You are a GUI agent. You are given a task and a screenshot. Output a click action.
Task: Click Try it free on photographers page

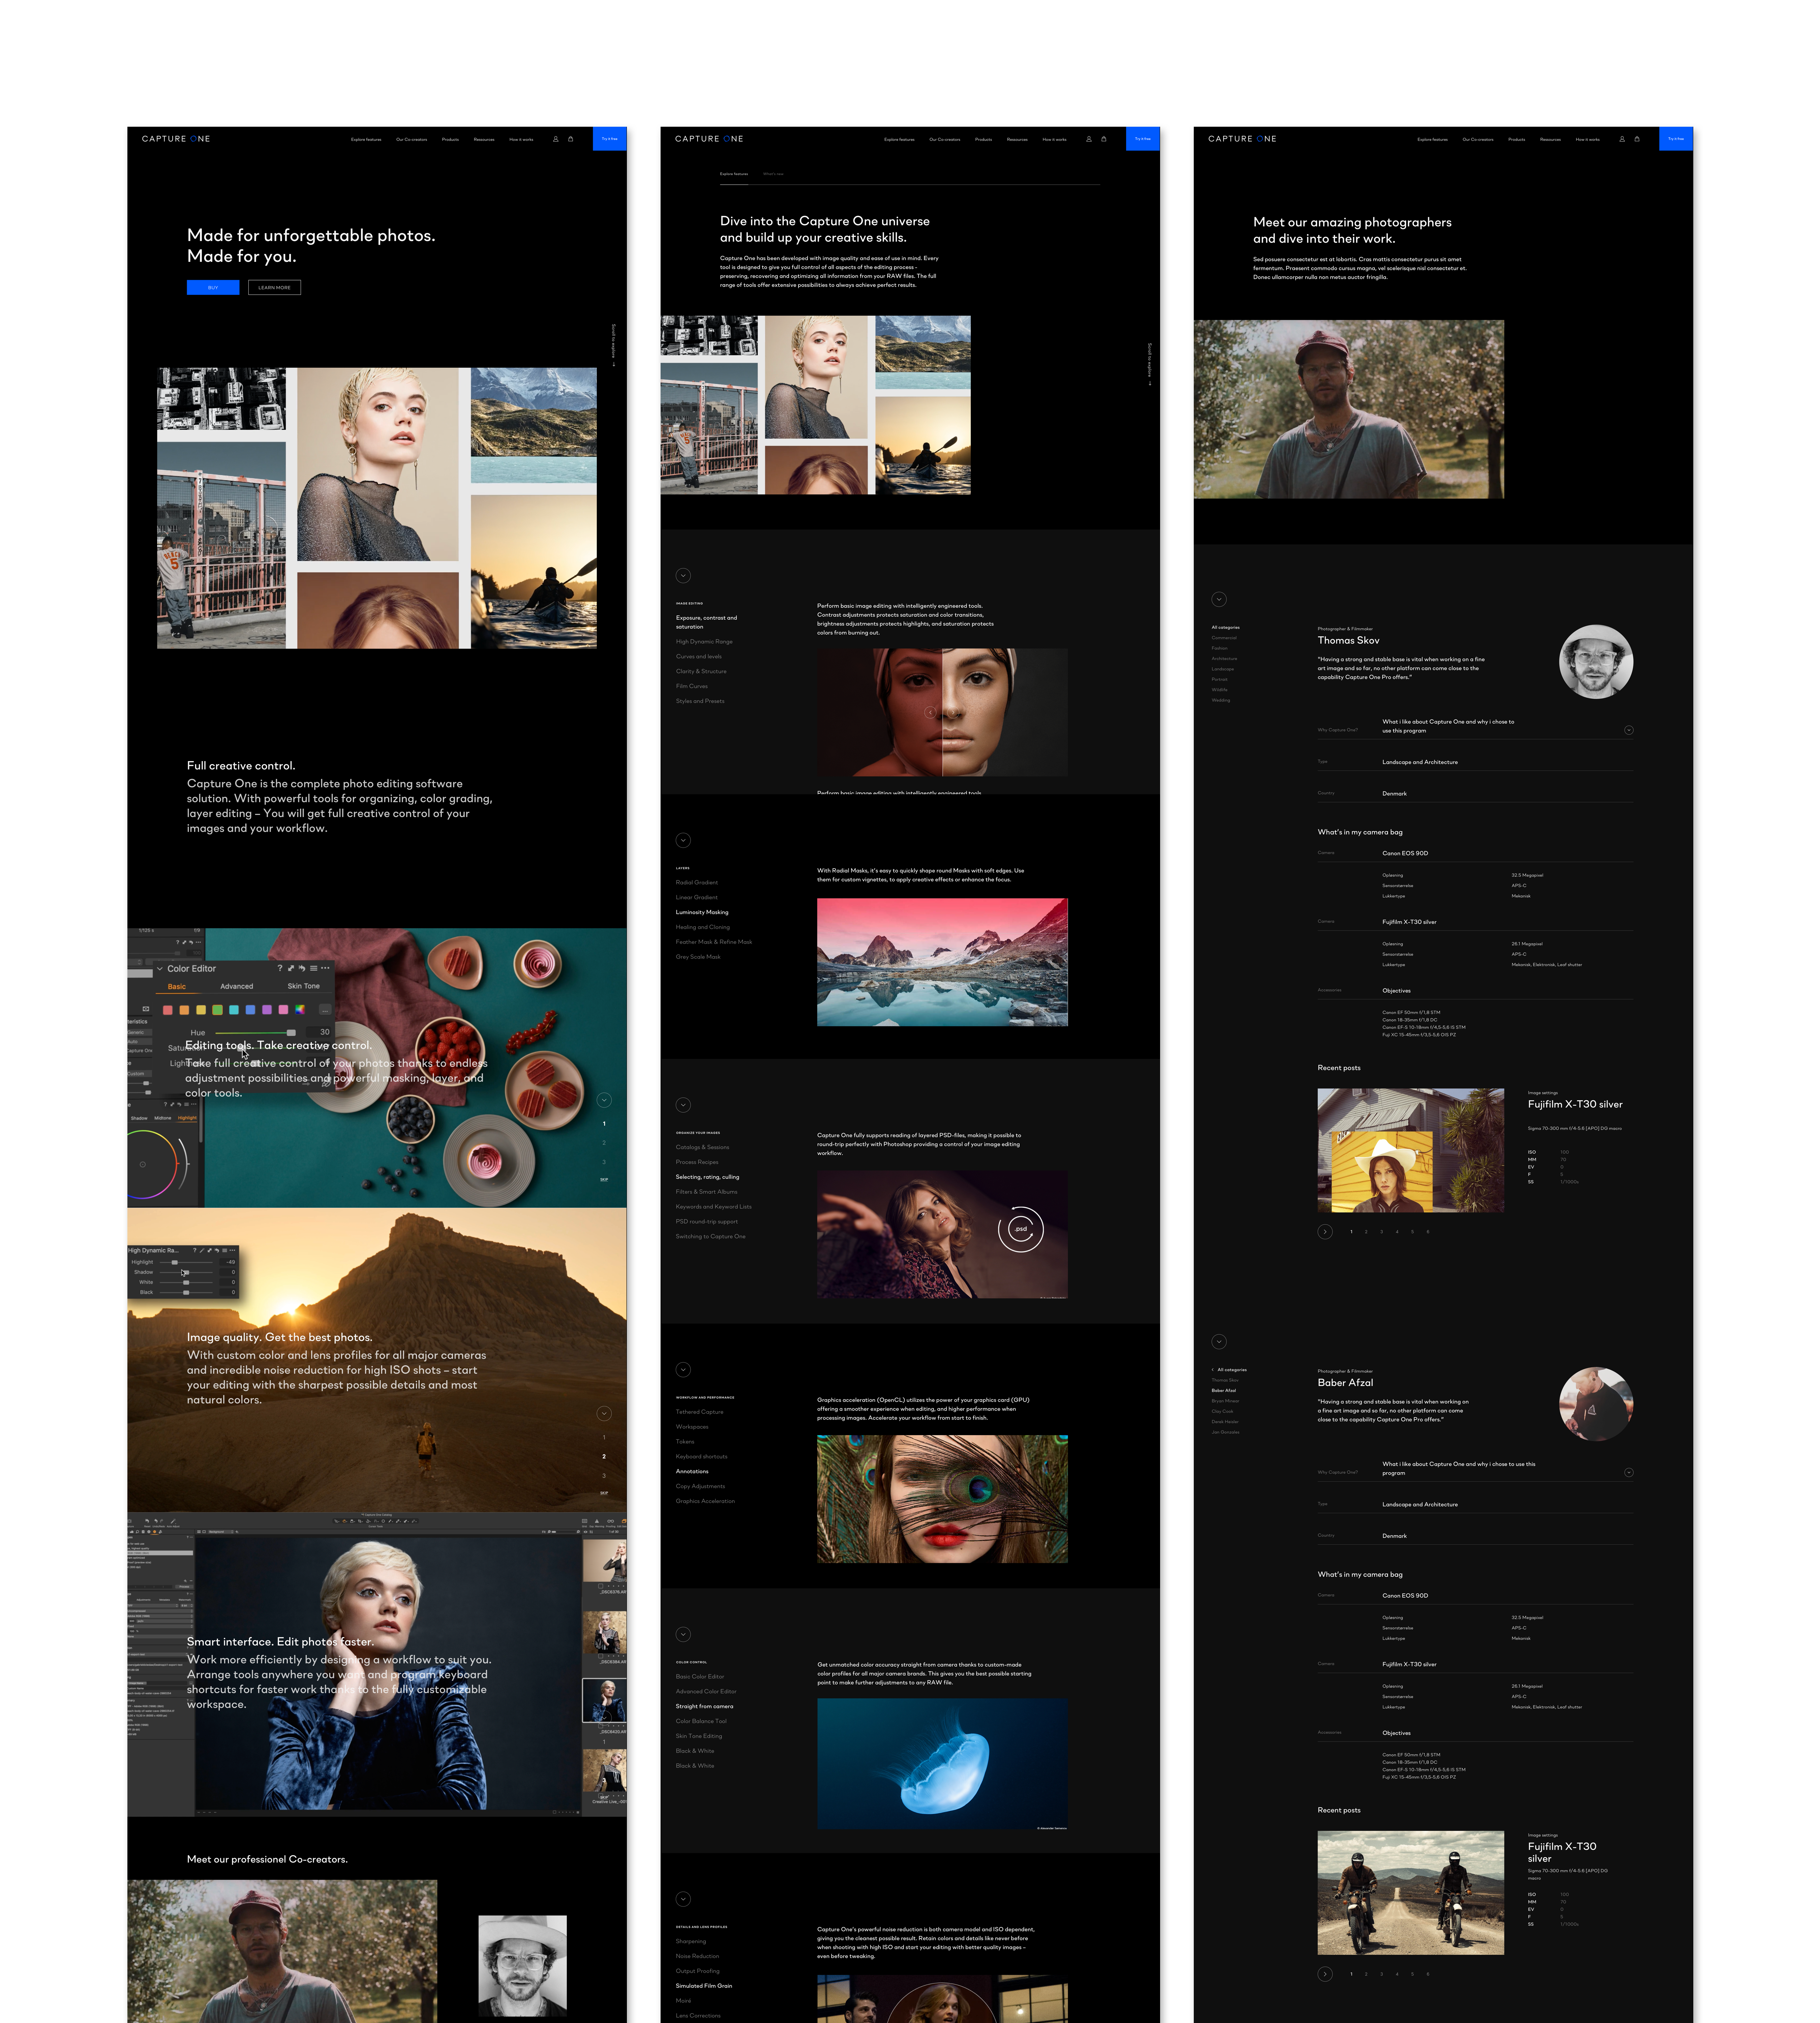click(1676, 139)
